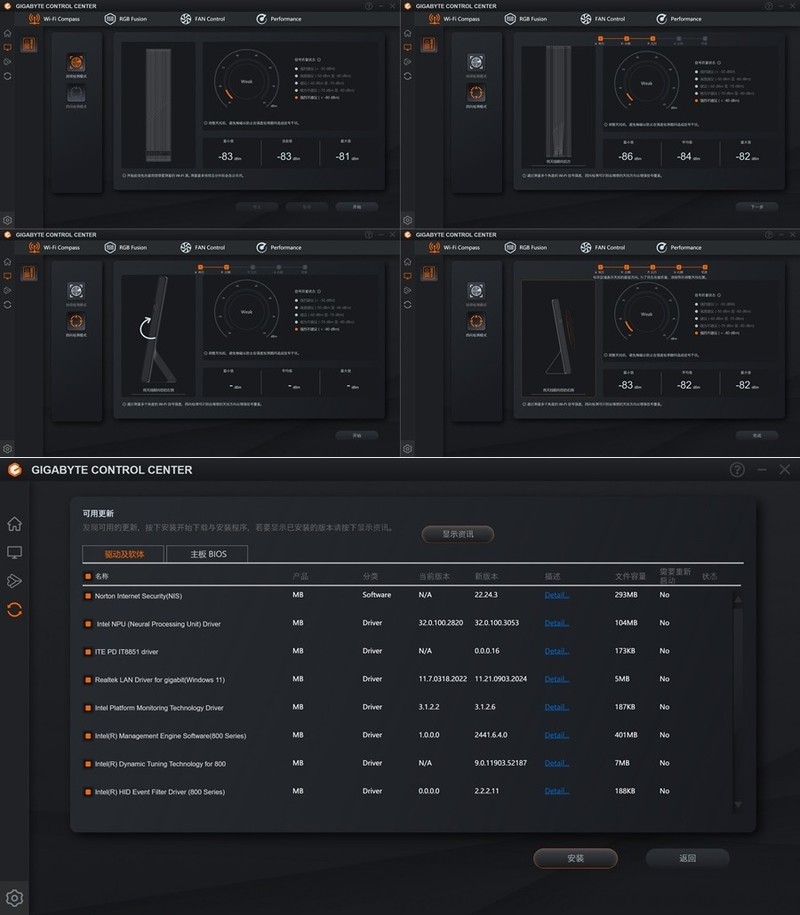The height and width of the screenshot is (915, 800).
Task: Click update list scrollbar down arrow
Action: (738, 804)
